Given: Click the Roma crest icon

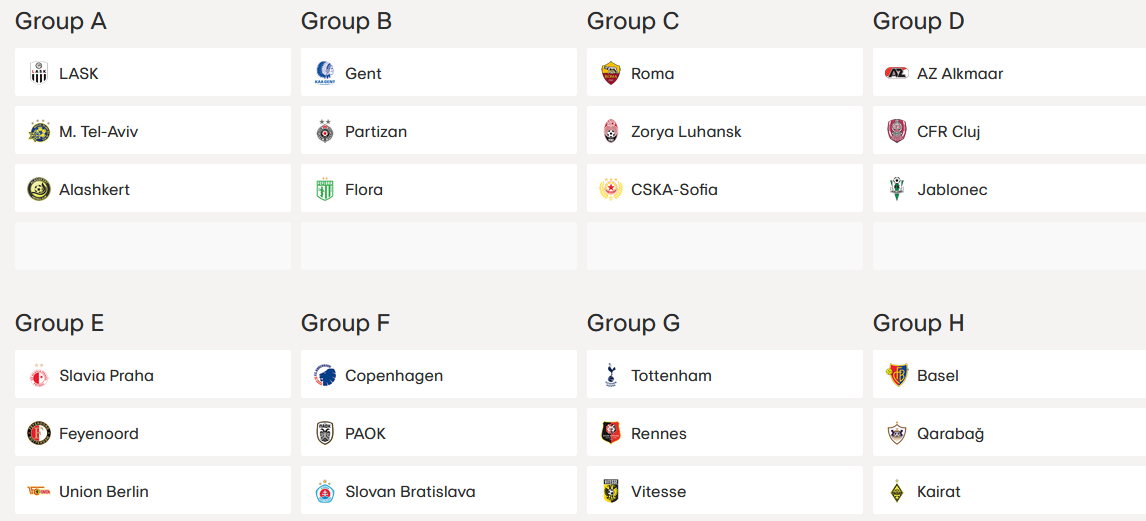Looking at the screenshot, I should [x=611, y=73].
